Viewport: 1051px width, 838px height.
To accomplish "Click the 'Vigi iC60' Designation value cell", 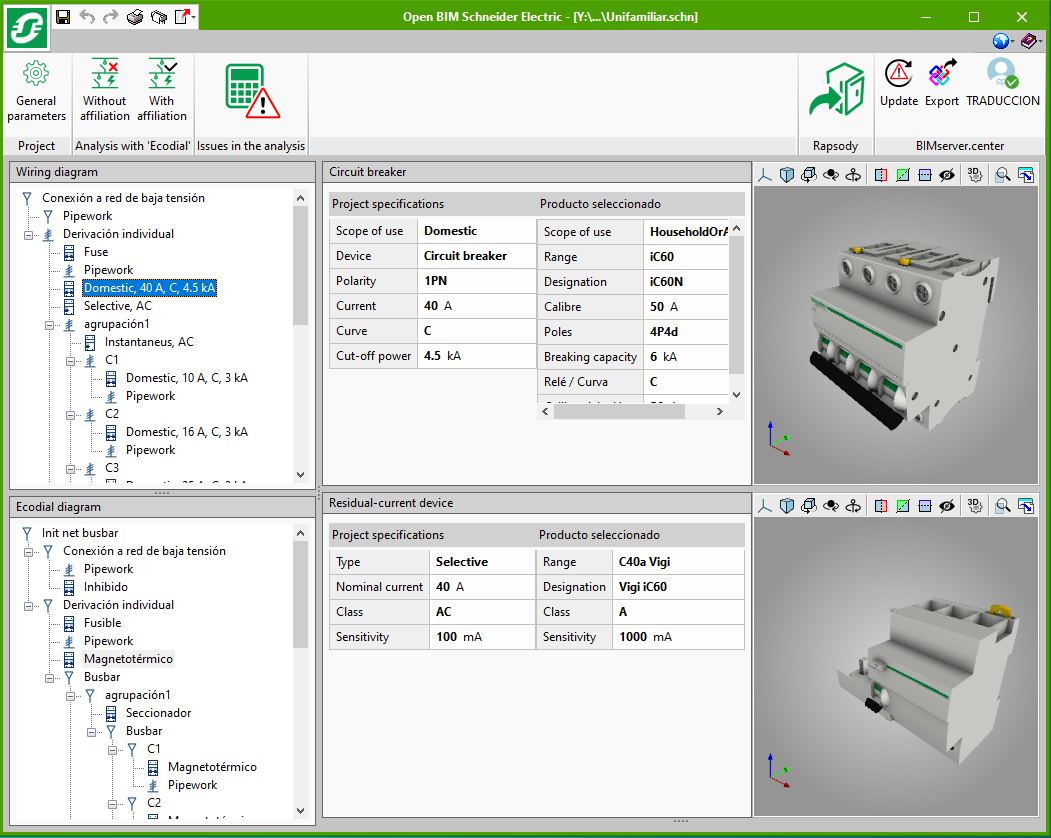I will tap(678, 587).
